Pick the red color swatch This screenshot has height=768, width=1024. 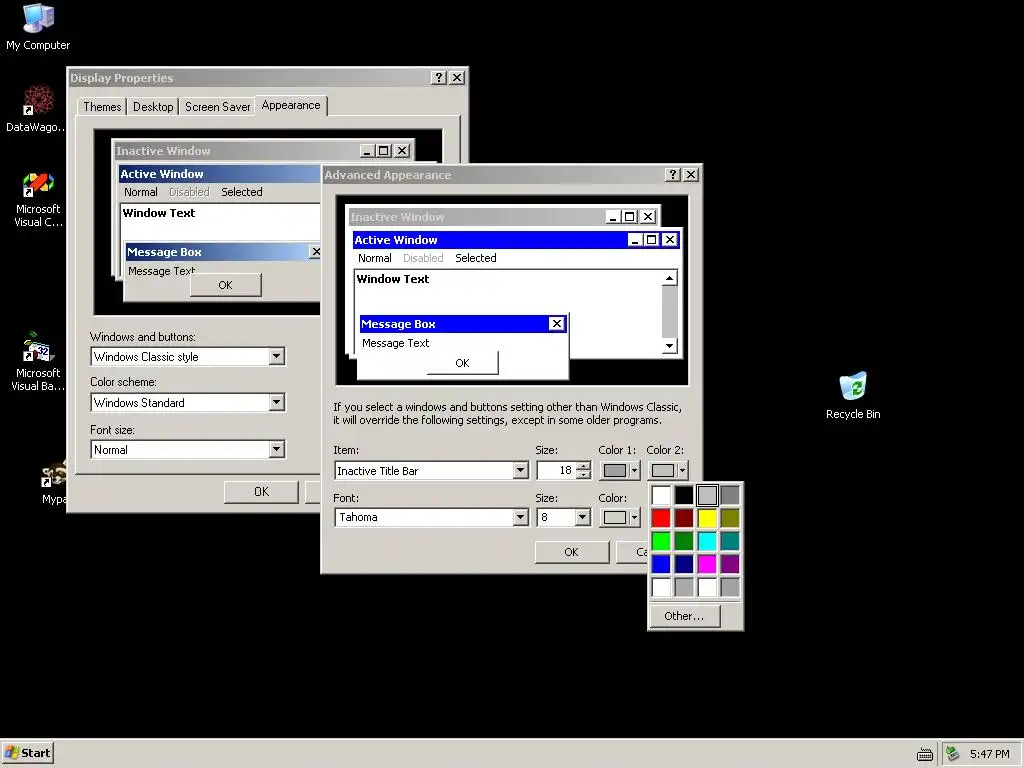pos(661,518)
